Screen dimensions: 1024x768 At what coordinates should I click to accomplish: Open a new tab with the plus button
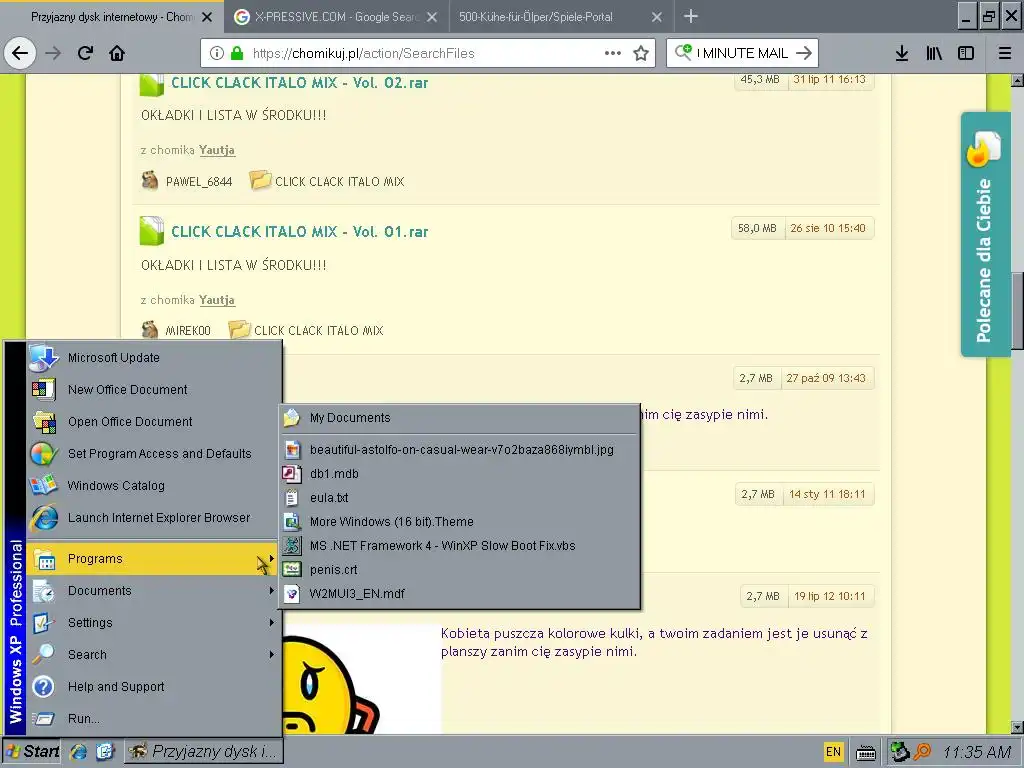[x=691, y=16]
